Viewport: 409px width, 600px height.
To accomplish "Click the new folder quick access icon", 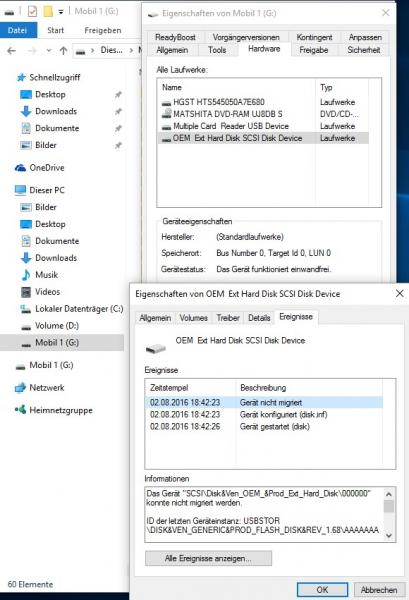I will click(x=48, y=11).
